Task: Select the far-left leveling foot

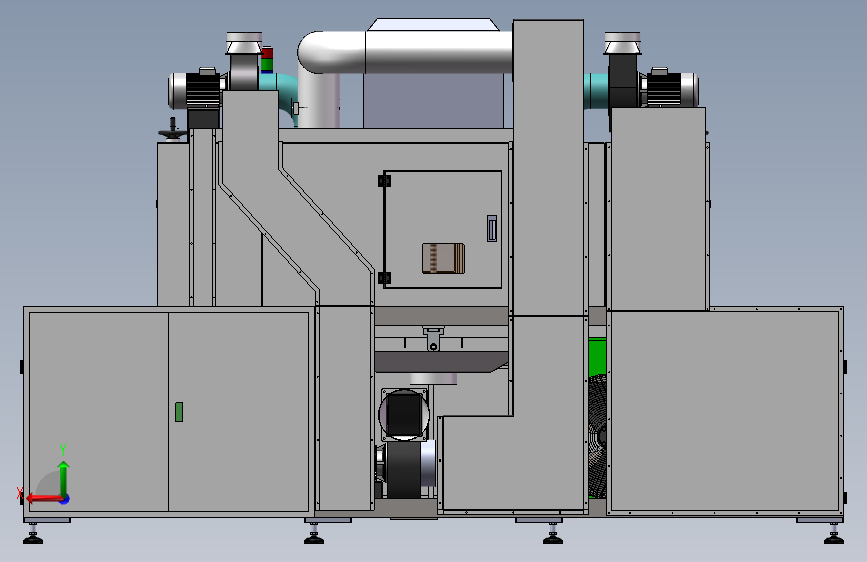Action: coord(33,534)
